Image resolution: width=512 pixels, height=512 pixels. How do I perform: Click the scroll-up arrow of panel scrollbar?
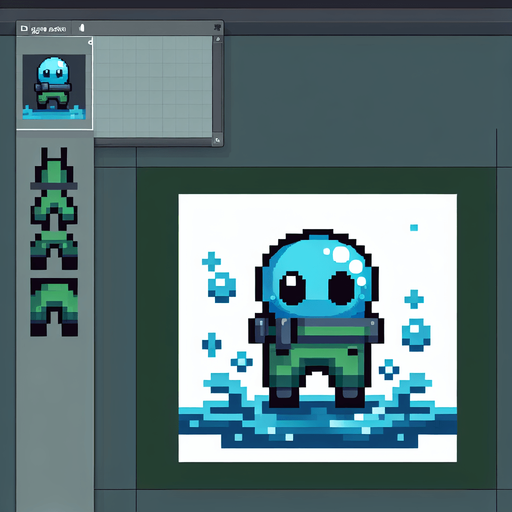218,39
